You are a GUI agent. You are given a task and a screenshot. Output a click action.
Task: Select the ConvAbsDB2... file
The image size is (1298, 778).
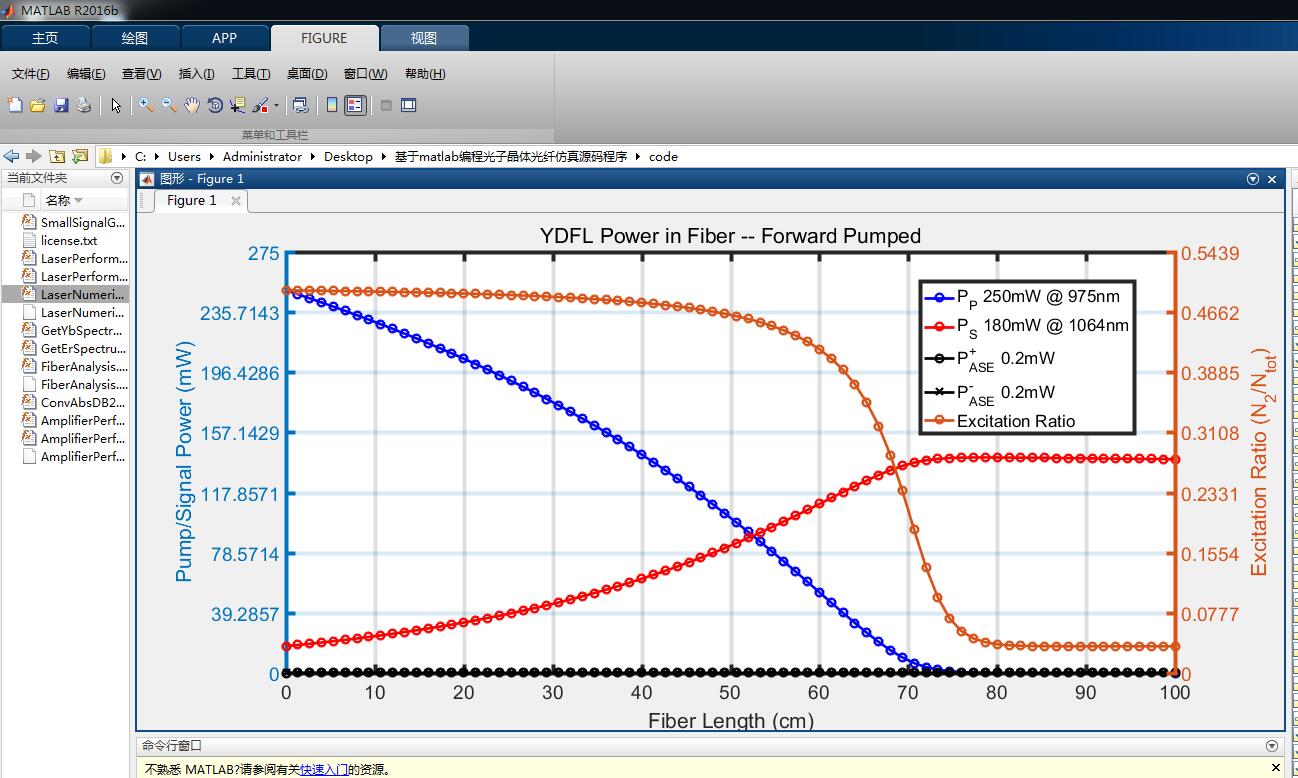click(84, 403)
